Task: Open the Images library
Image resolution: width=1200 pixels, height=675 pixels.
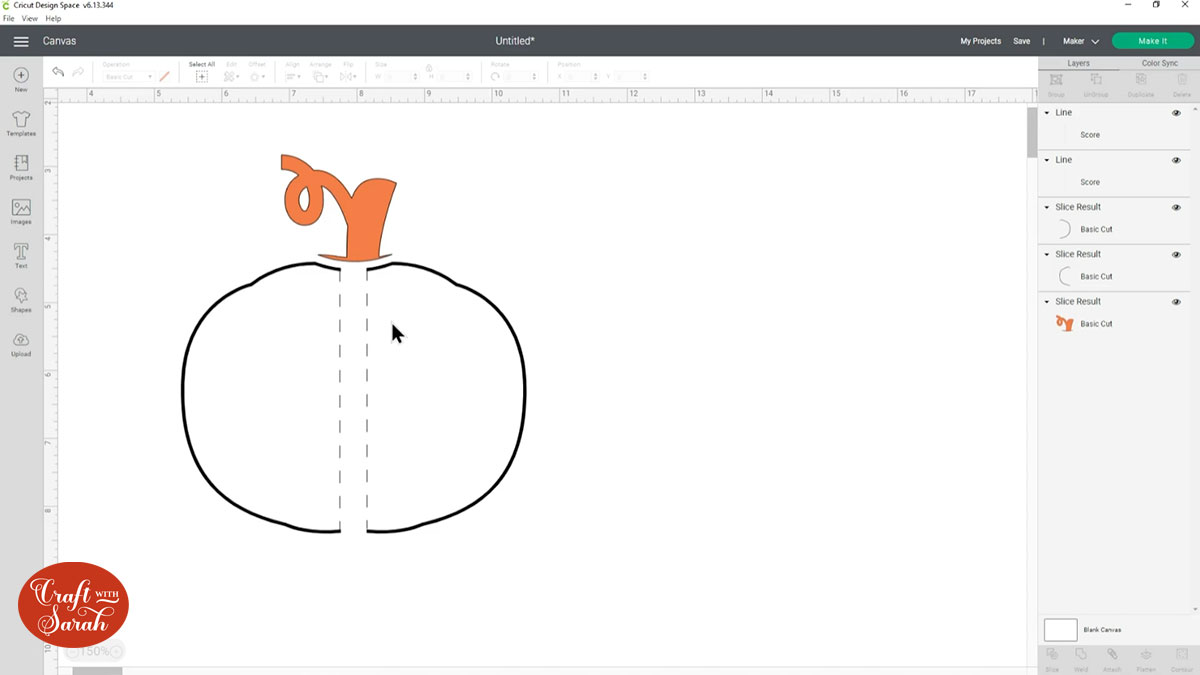Action: [x=21, y=211]
